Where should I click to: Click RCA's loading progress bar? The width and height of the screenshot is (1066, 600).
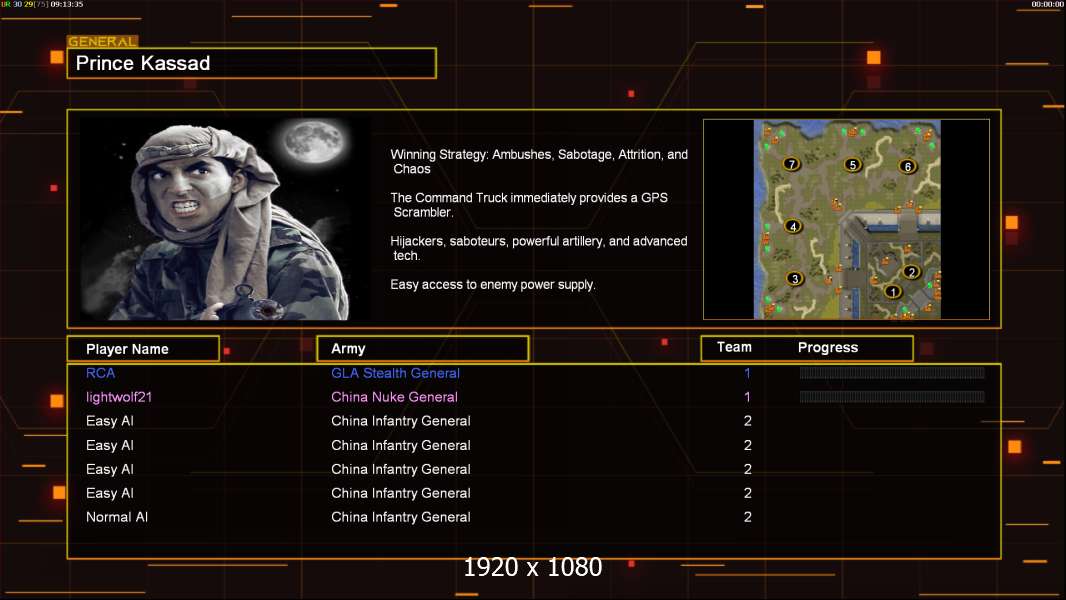click(892, 372)
